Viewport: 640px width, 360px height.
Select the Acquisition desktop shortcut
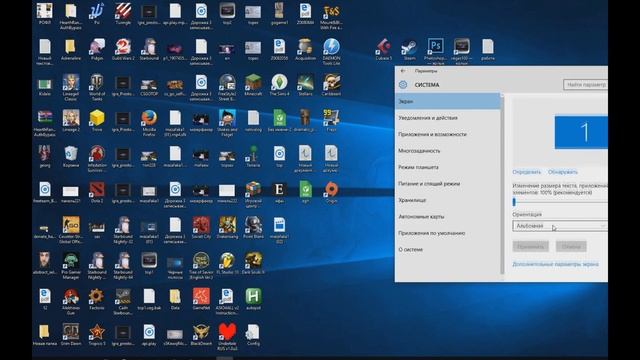coord(305,49)
